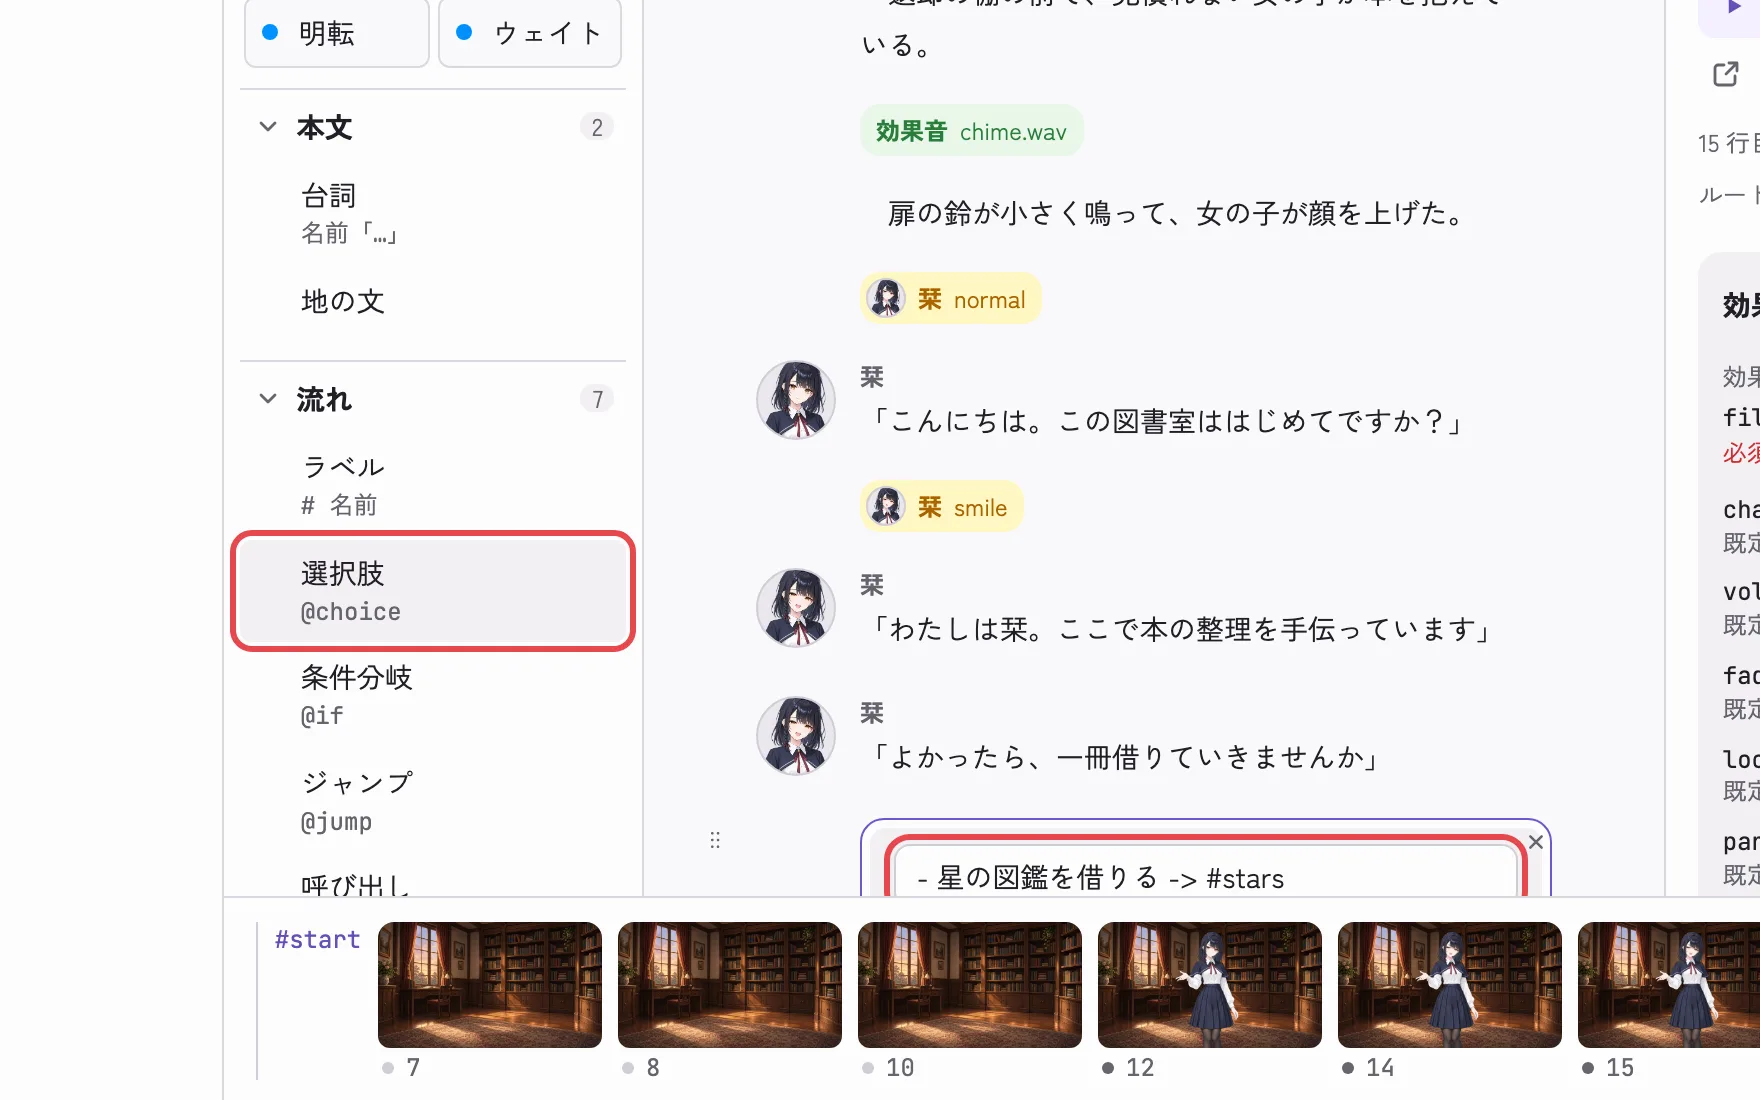Open timeline thumbnail for line 12
The image size is (1760, 1100).
click(x=1210, y=985)
